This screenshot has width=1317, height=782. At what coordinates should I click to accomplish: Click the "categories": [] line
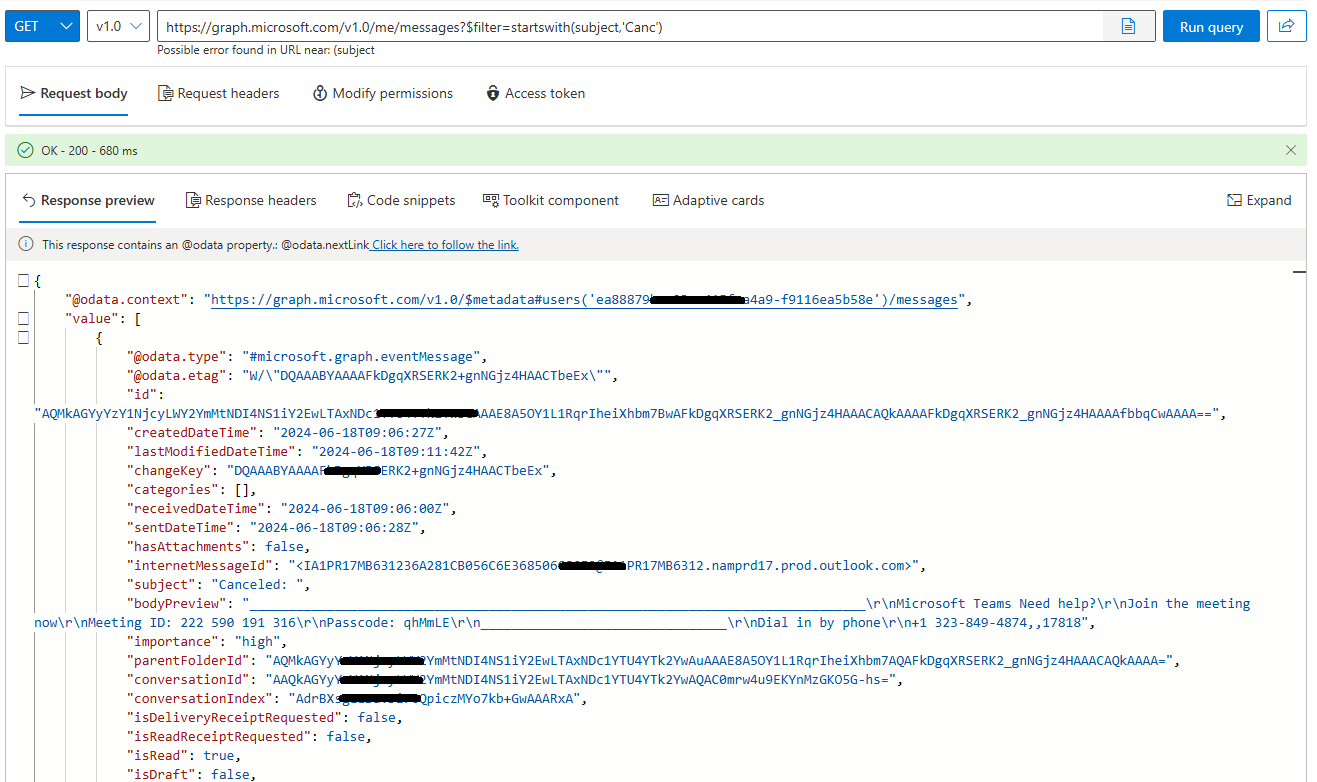[x=192, y=489]
